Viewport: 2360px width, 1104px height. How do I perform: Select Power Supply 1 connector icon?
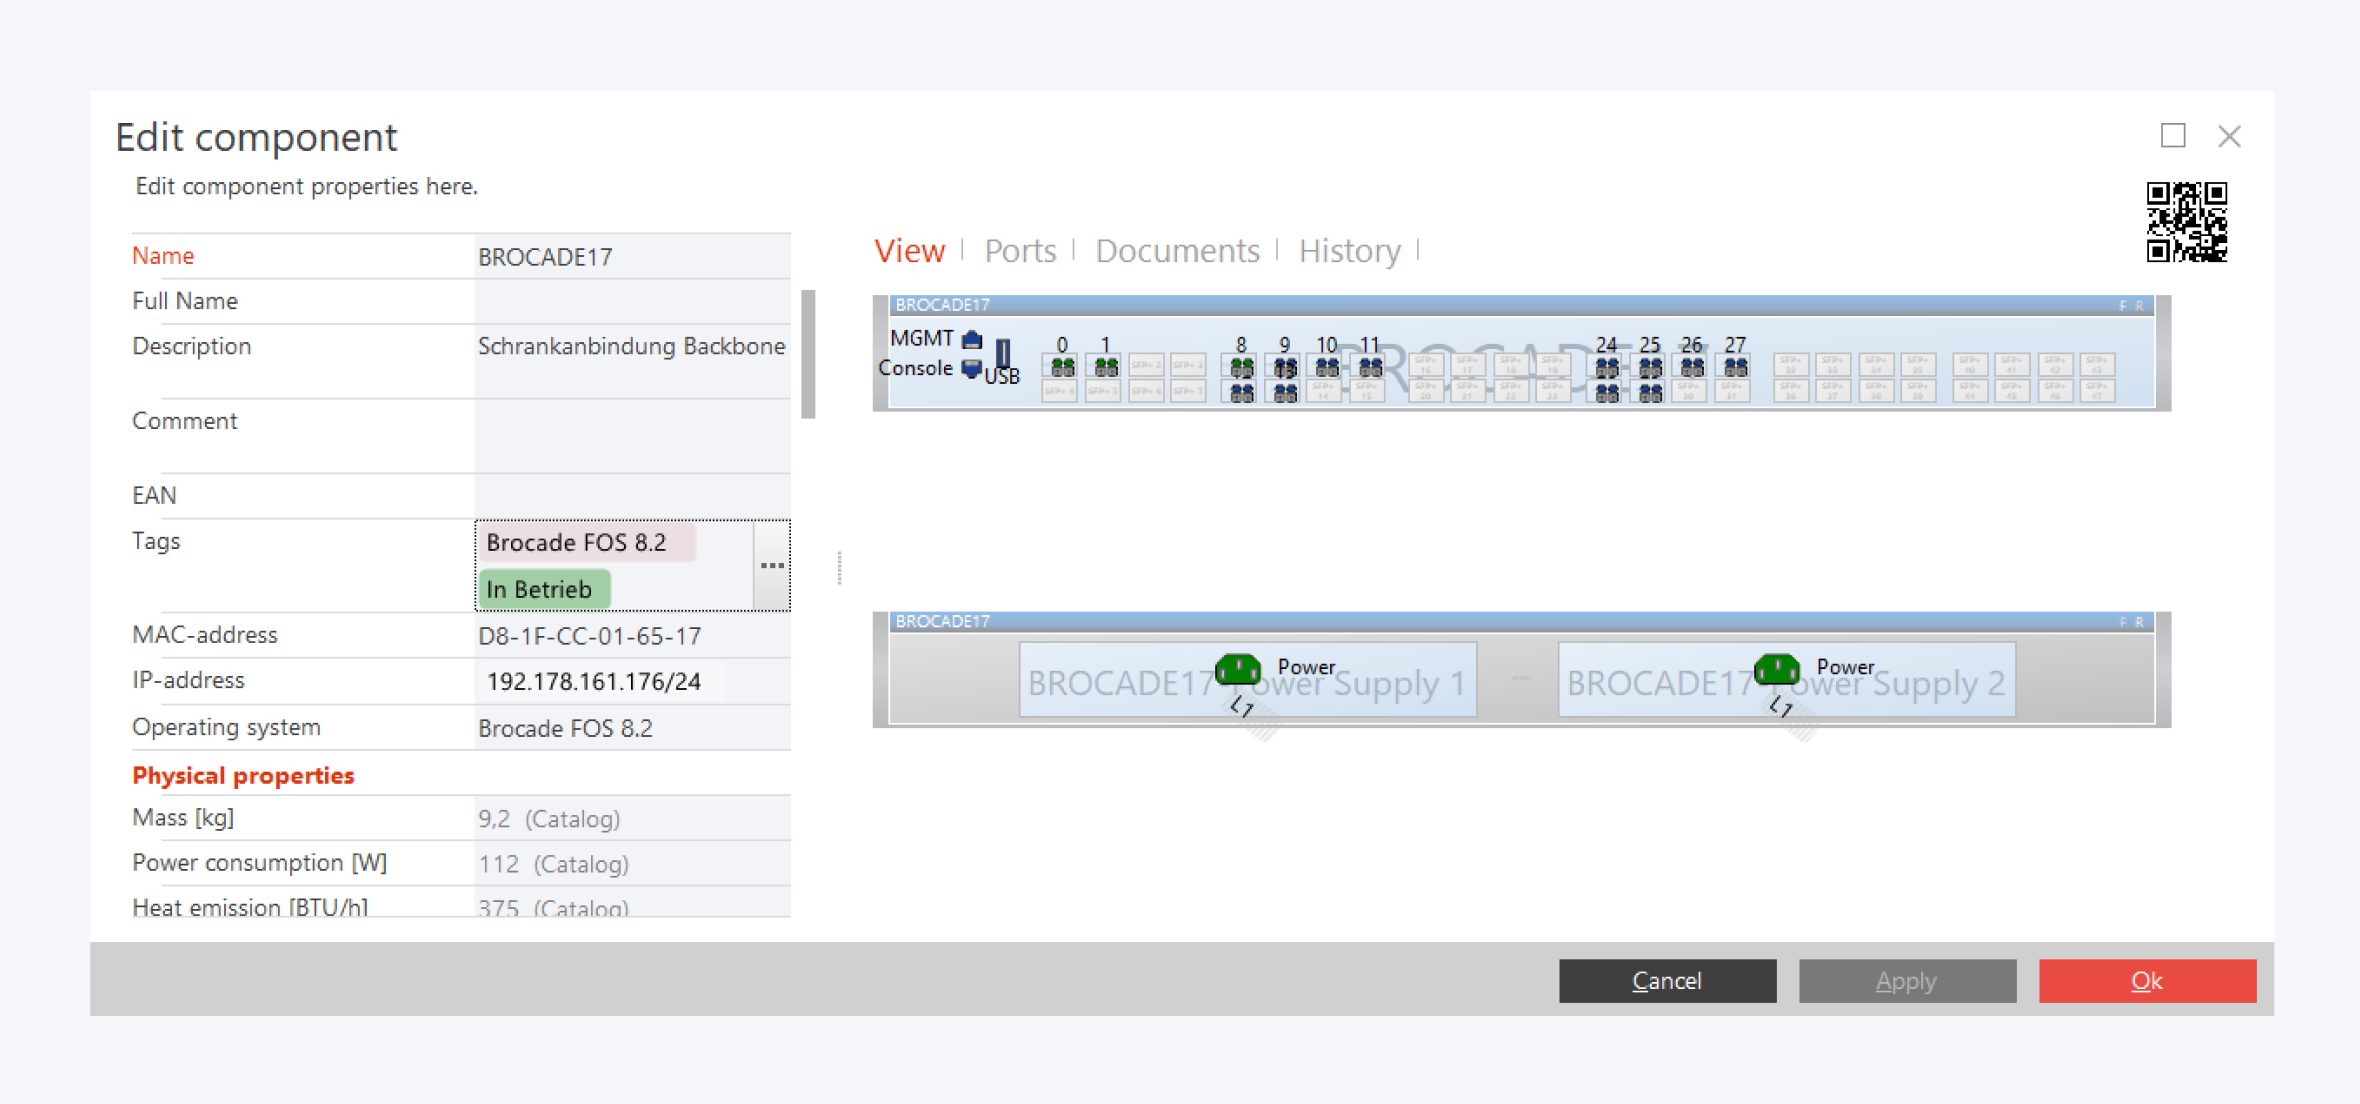click(1238, 669)
